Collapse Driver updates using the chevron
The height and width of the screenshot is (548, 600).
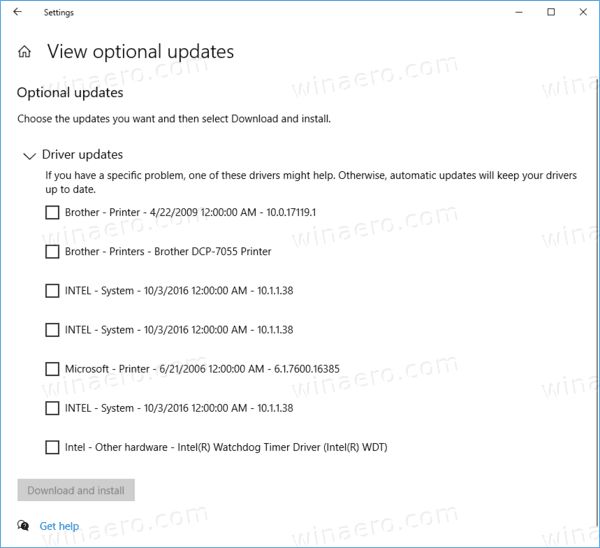point(29,156)
